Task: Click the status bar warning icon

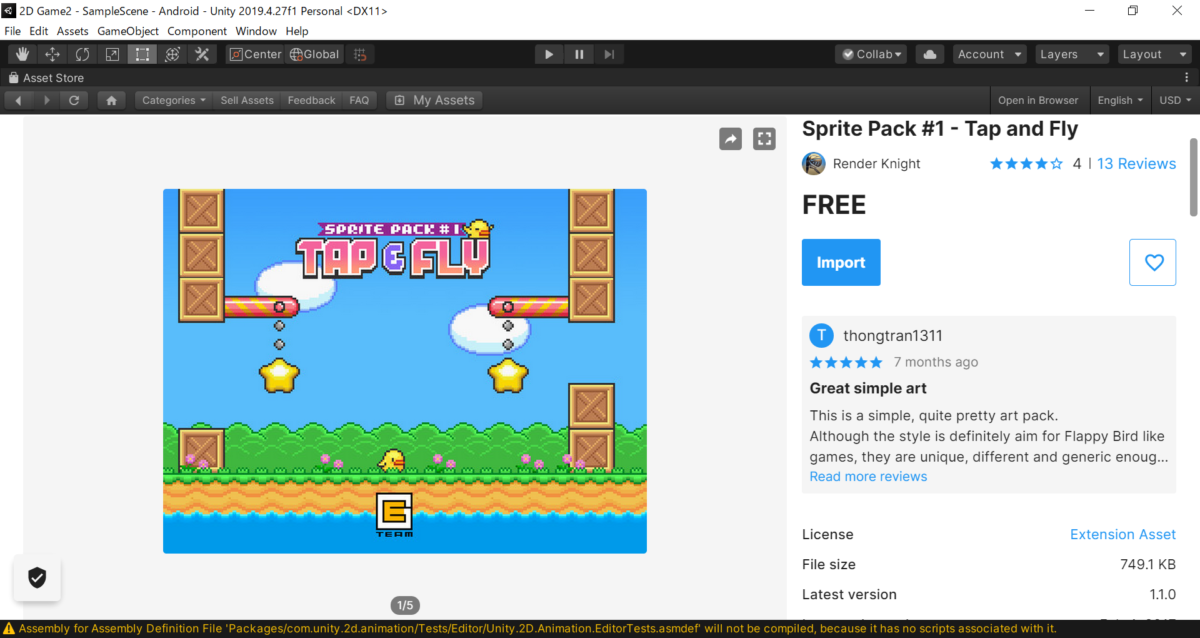Action: (9, 628)
